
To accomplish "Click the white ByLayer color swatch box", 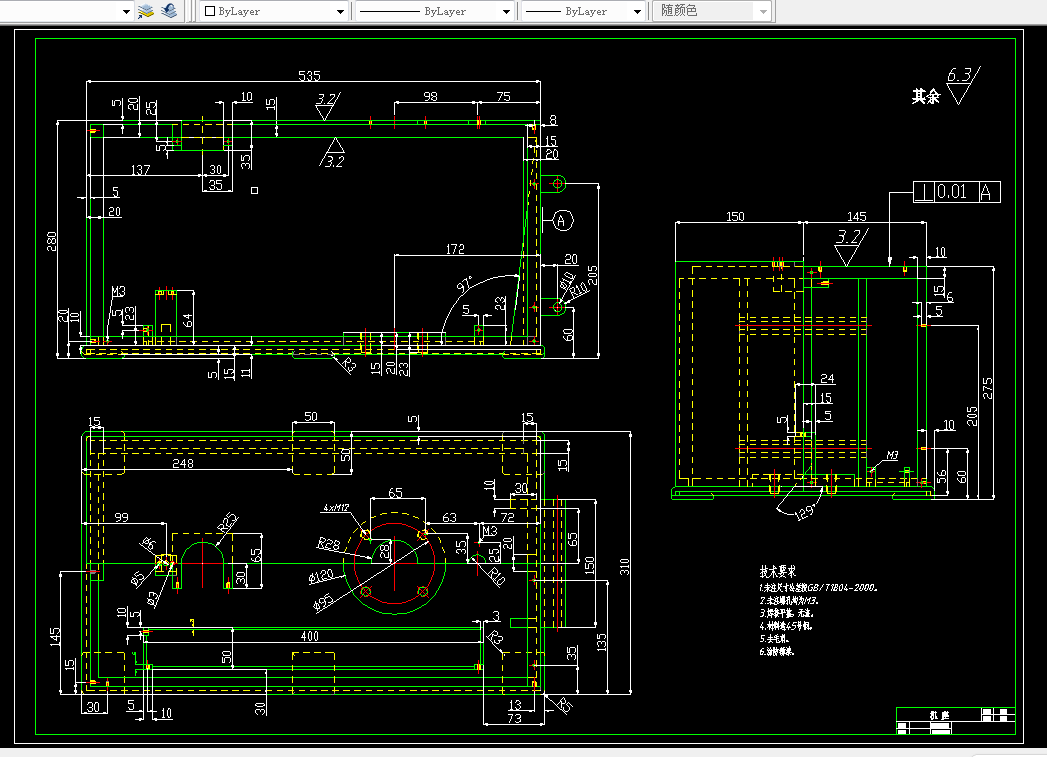I will point(210,11).
